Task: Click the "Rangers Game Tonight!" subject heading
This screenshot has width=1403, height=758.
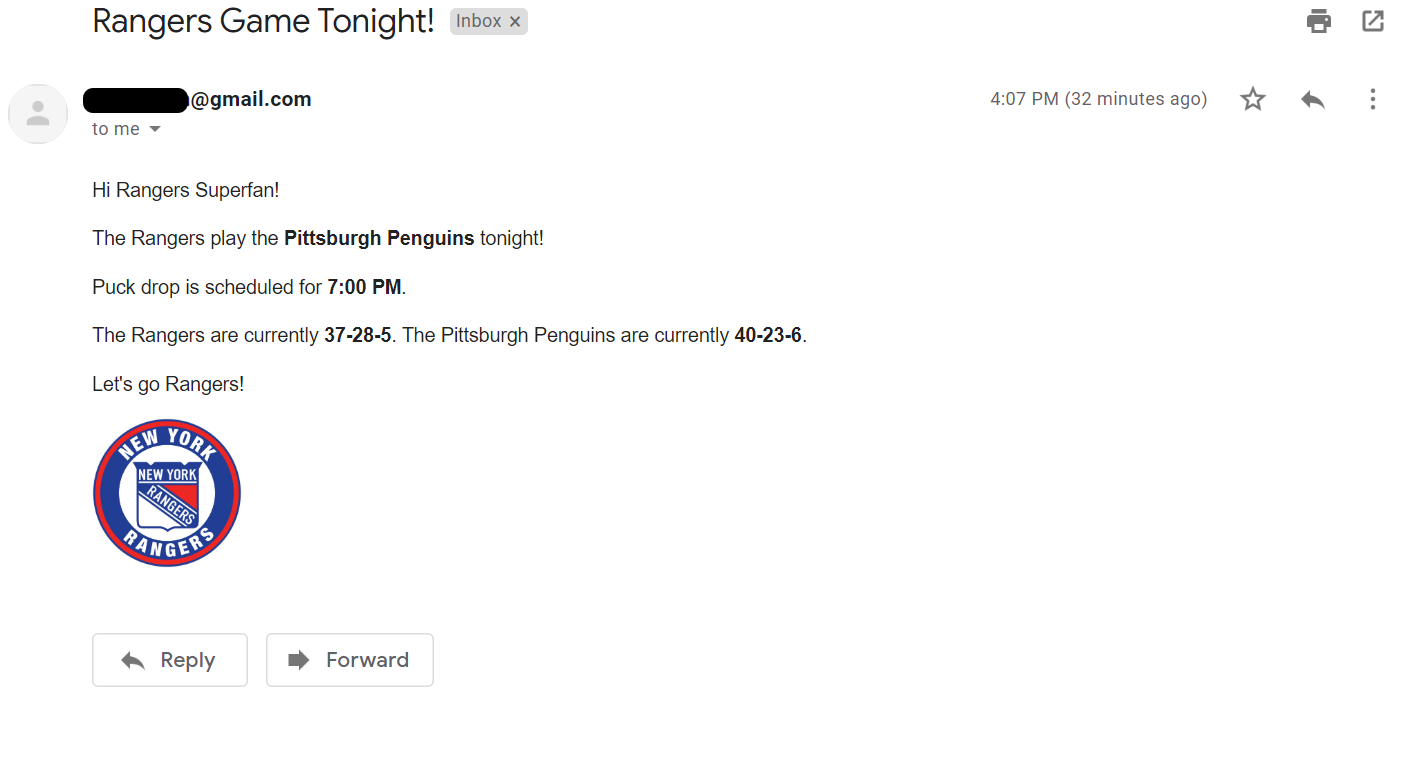Action: pyautogui.click(x=263, y=21)
